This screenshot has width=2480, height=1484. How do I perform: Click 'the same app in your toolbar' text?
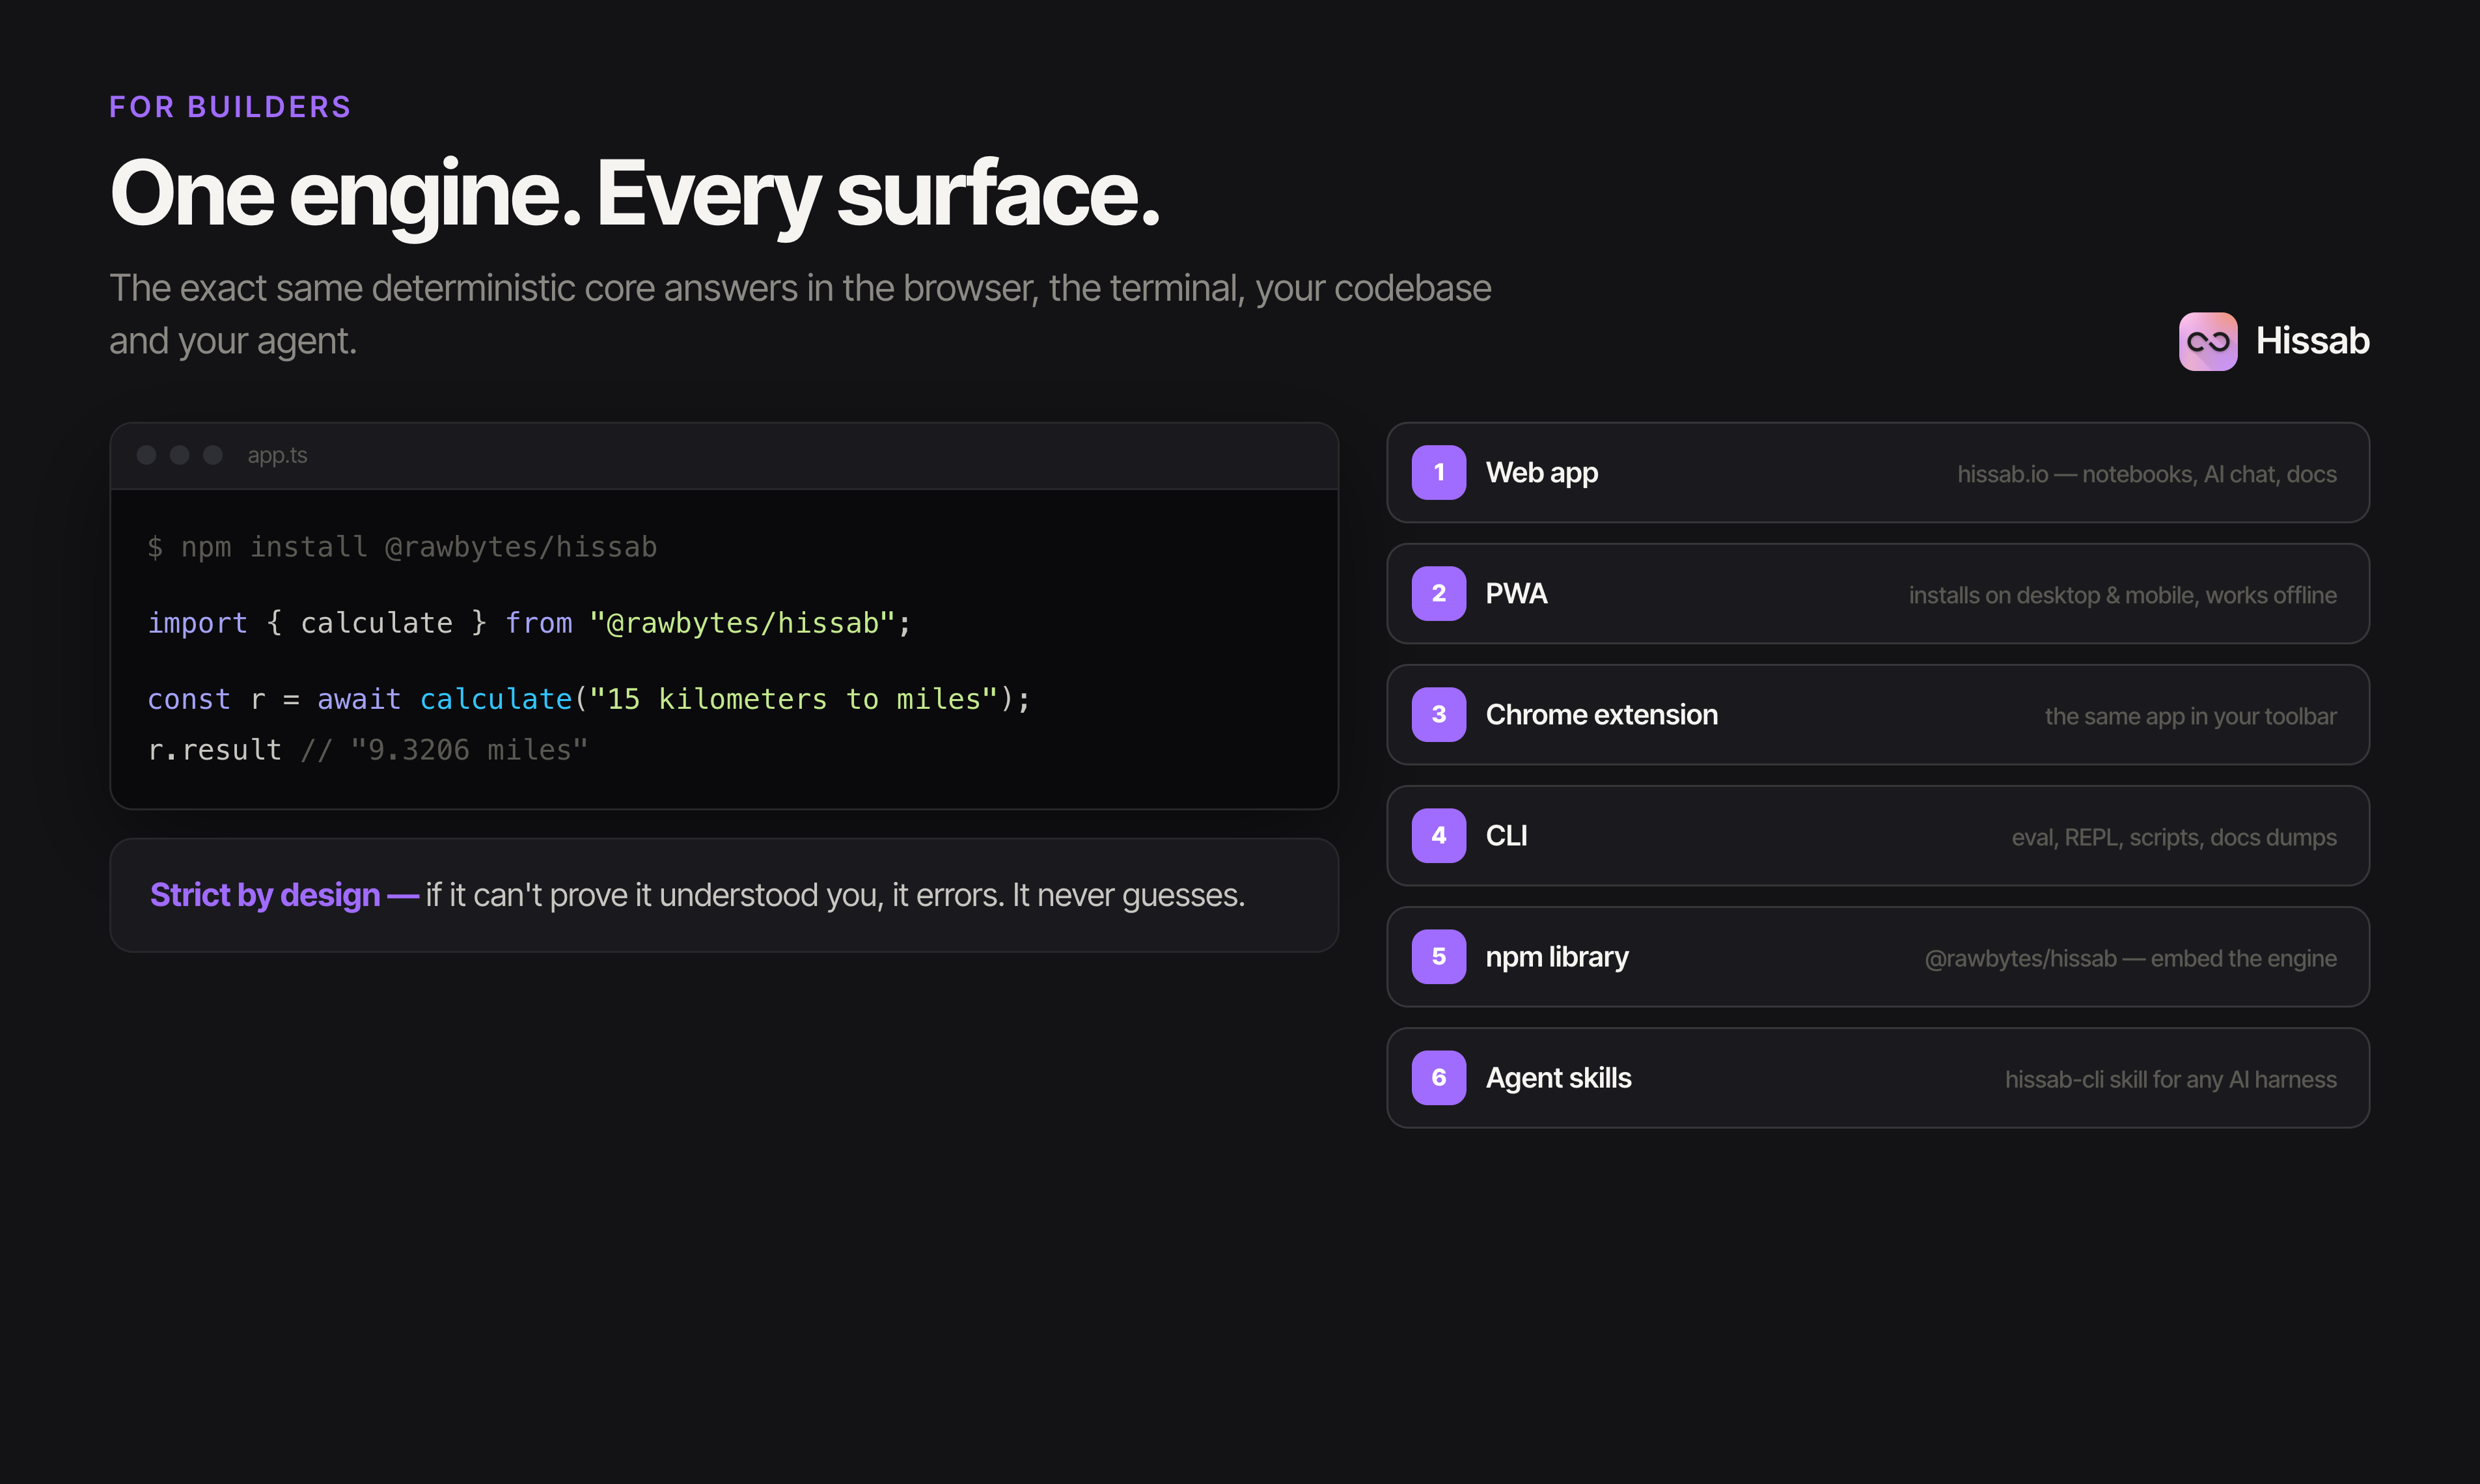tap(2191, 716)
